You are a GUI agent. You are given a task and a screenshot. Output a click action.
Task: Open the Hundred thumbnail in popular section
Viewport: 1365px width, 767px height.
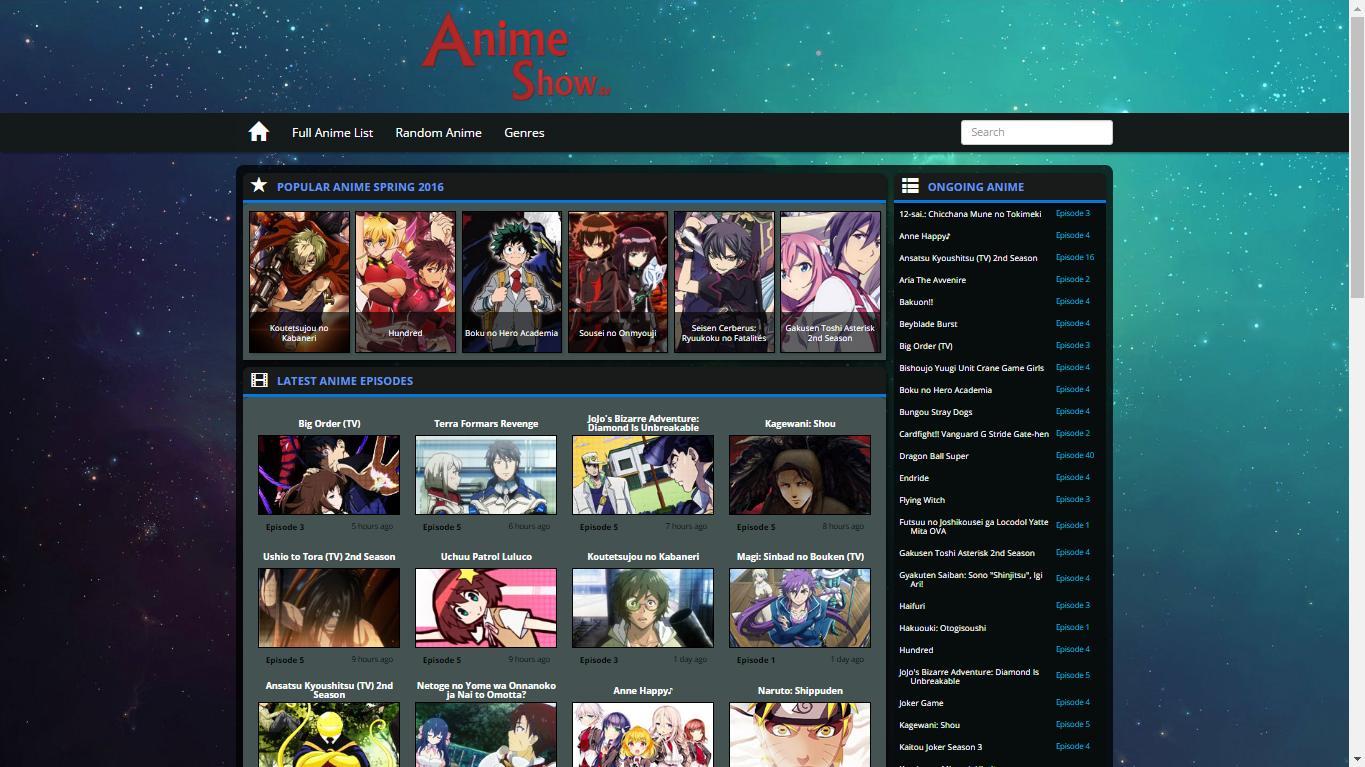(x=405, y=281)
